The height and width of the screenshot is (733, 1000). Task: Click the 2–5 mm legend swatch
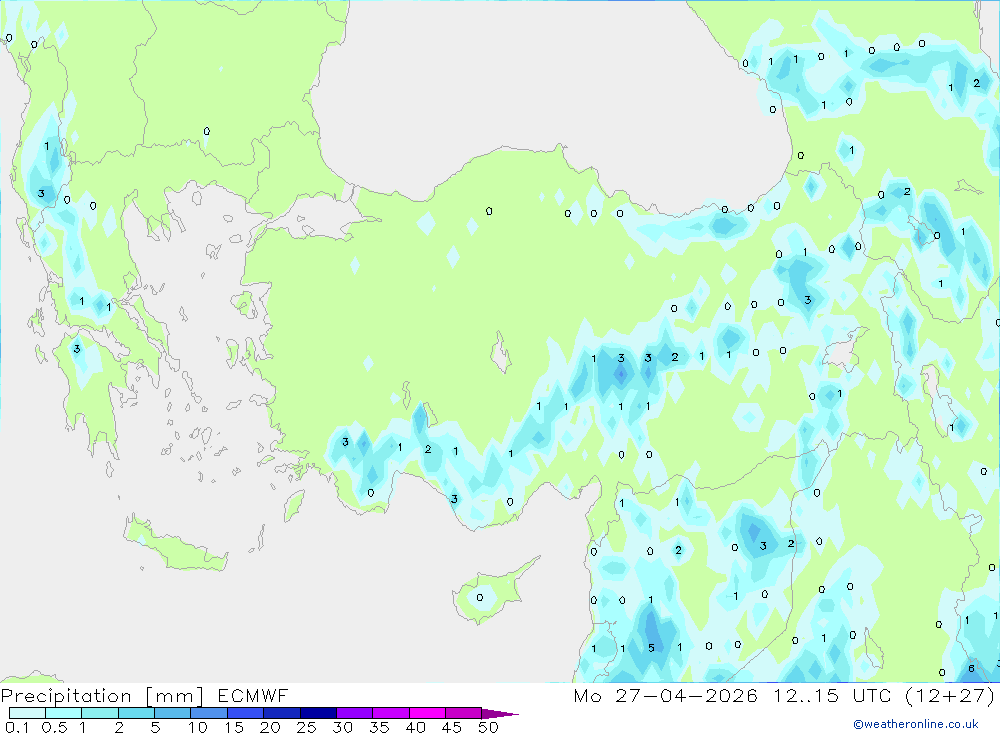coord(136,713)
